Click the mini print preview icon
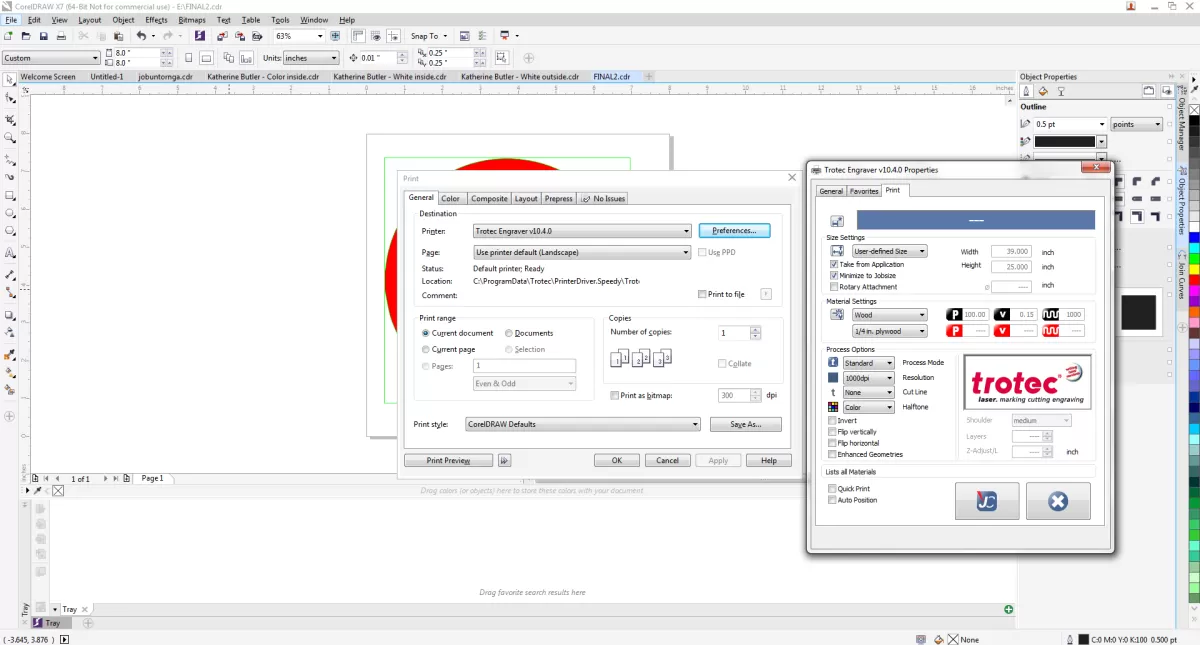Screen dimensions: 1200x645 tap(504, 461)
